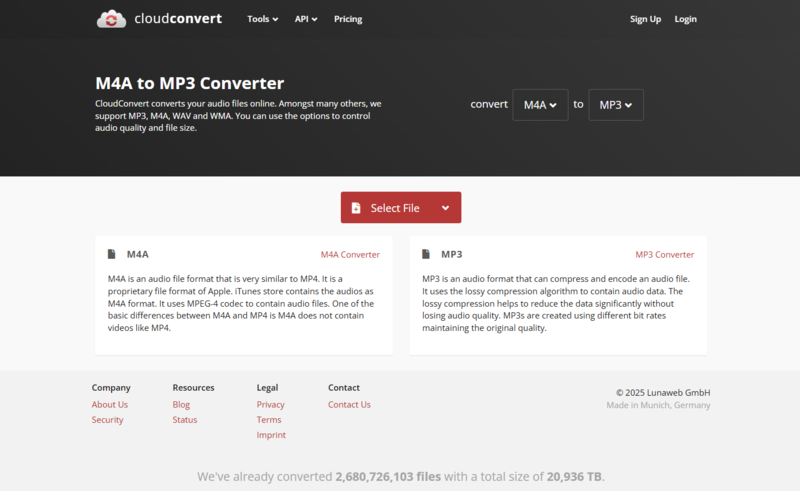
Task: Open the Contact Us footer link
Action: (349, 404)
